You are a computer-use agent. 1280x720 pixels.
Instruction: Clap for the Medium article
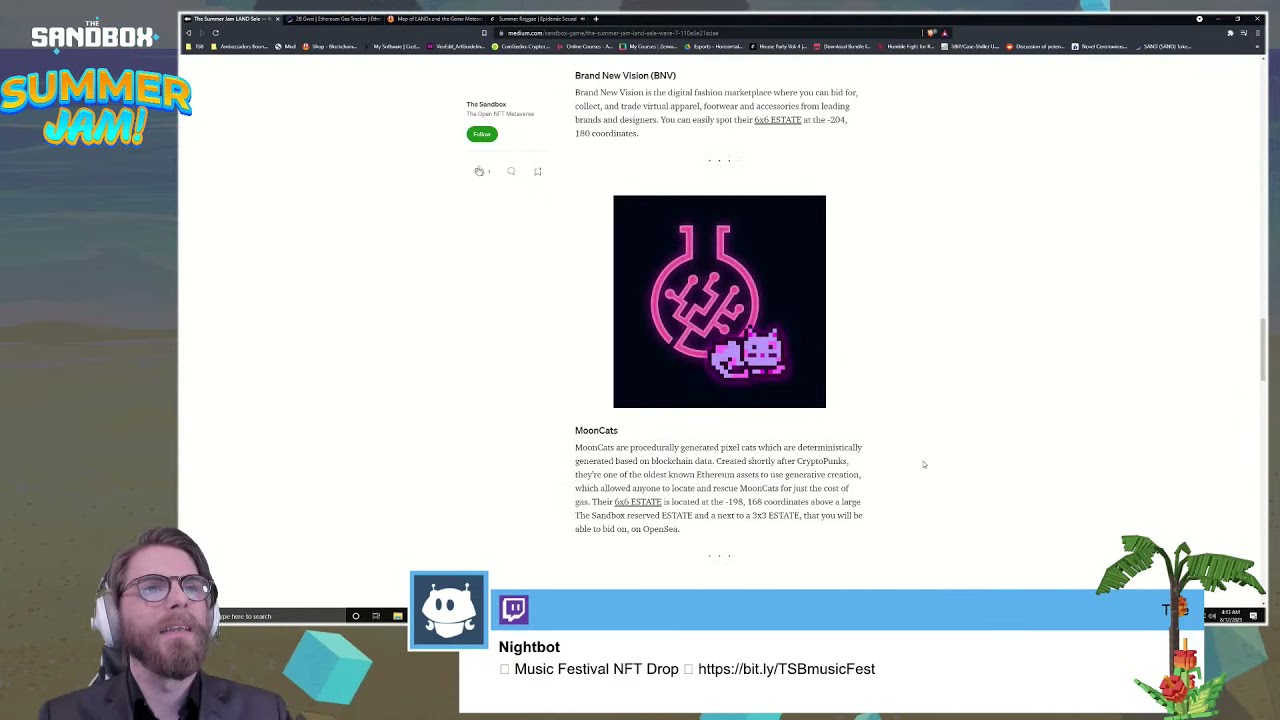[x=479, y=171]
